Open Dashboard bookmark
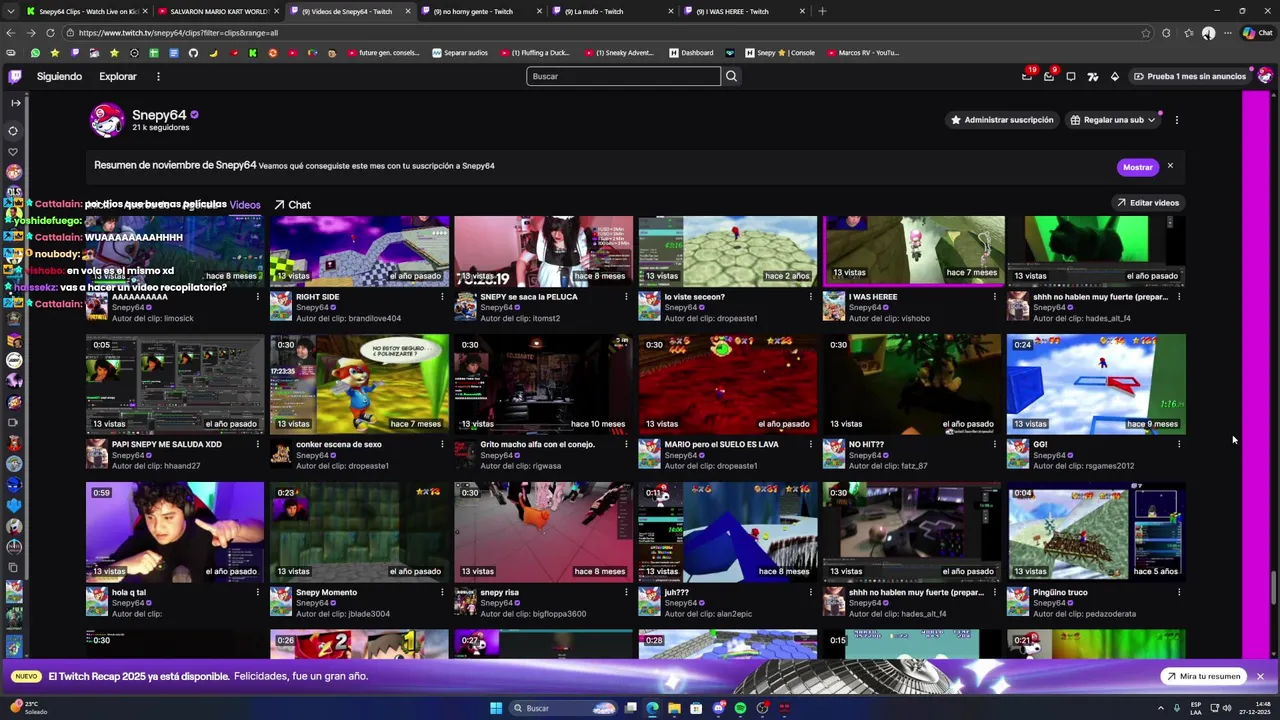The height and width of the screenshot is (720, 1280). 691,53
